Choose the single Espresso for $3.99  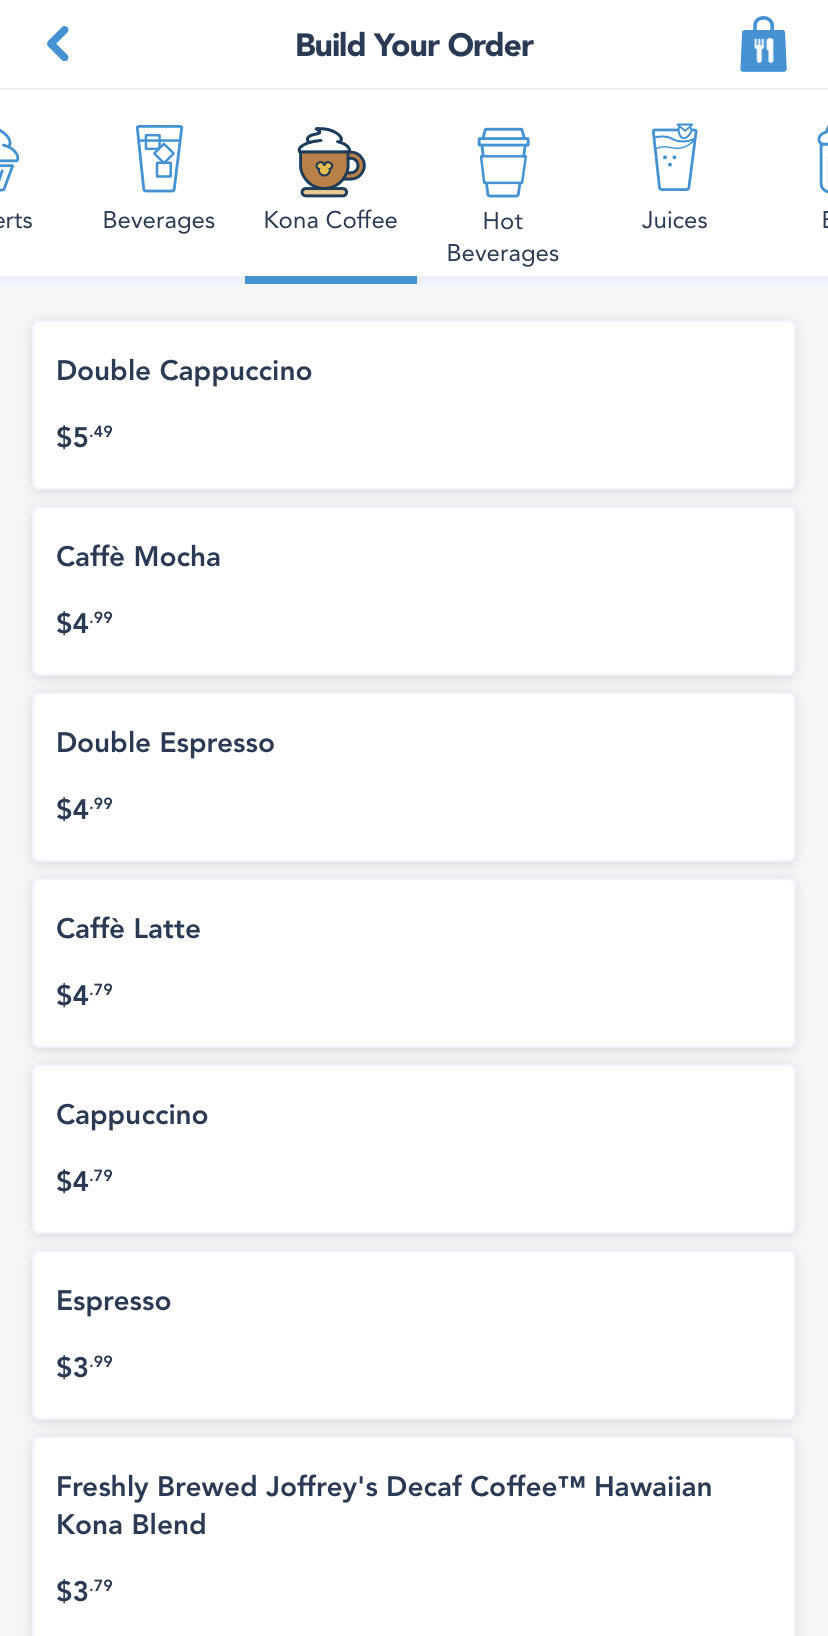[414, 1335]
